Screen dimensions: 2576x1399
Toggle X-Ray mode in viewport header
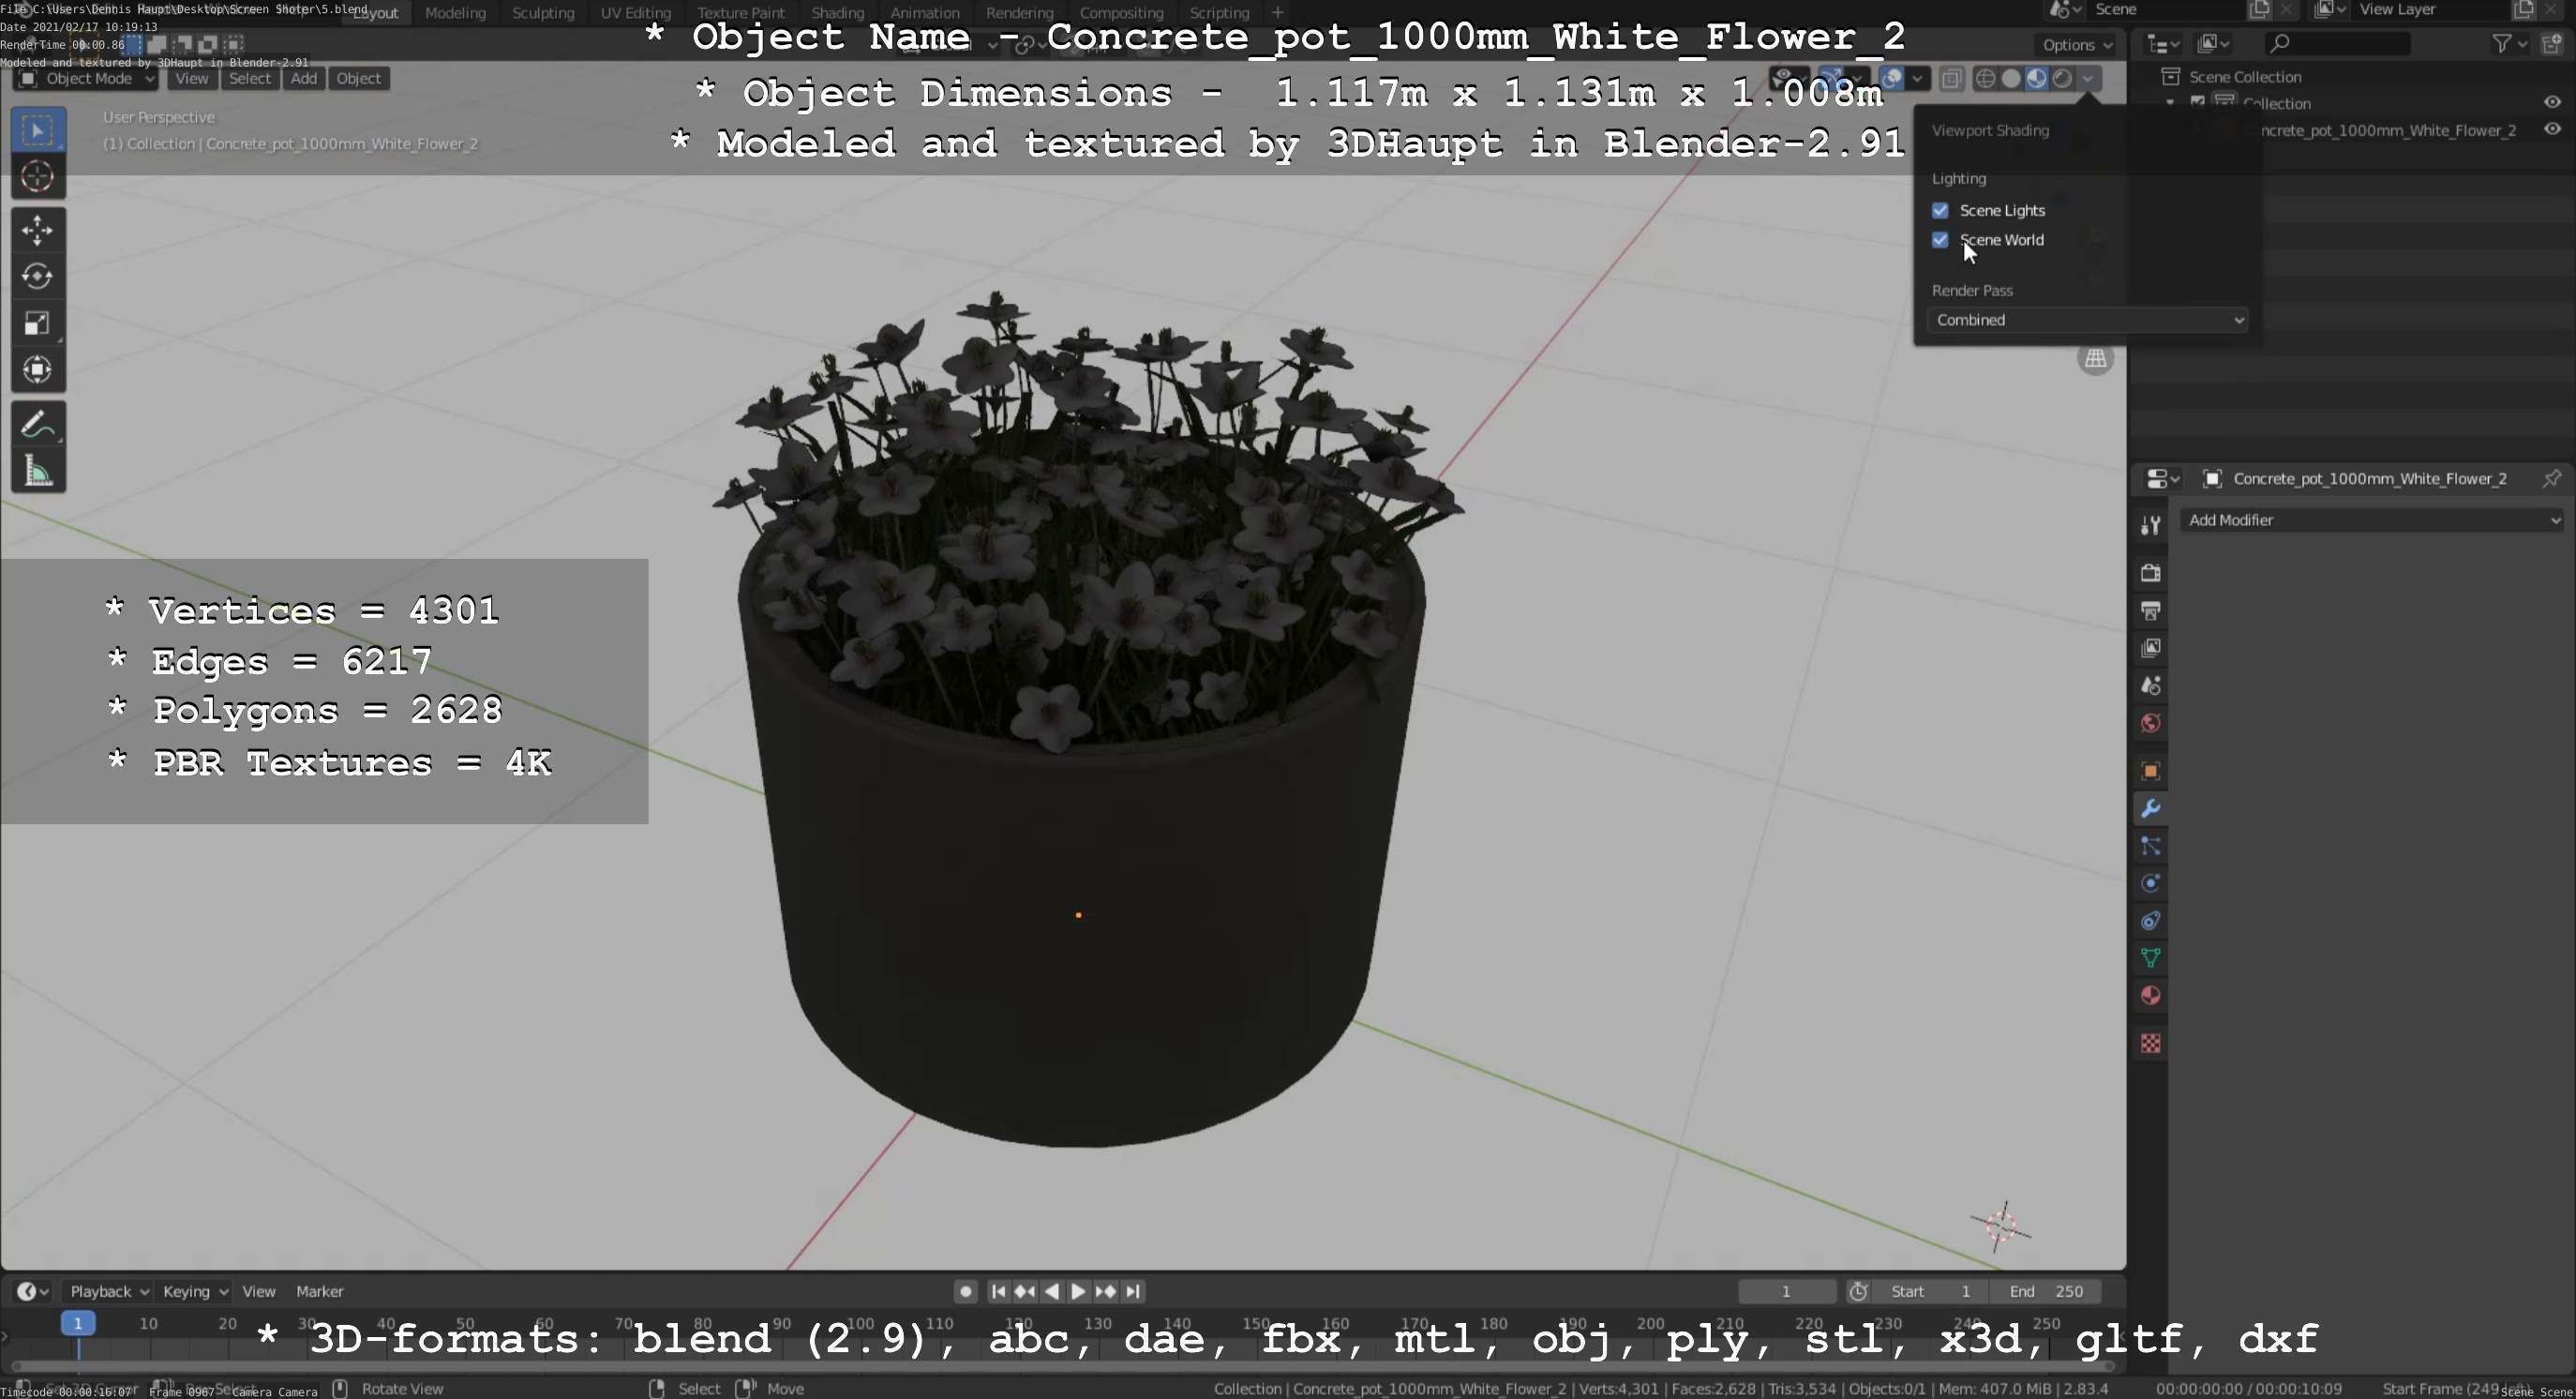click(x=1951, y=78)
